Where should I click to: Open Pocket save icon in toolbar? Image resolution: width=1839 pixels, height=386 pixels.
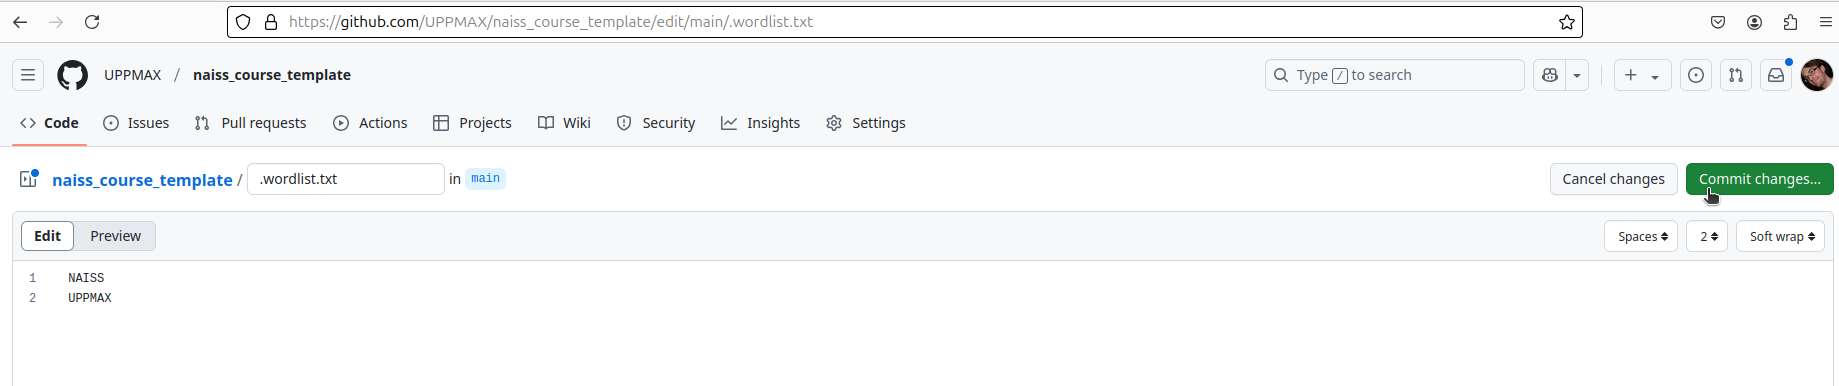(1718, 22)
